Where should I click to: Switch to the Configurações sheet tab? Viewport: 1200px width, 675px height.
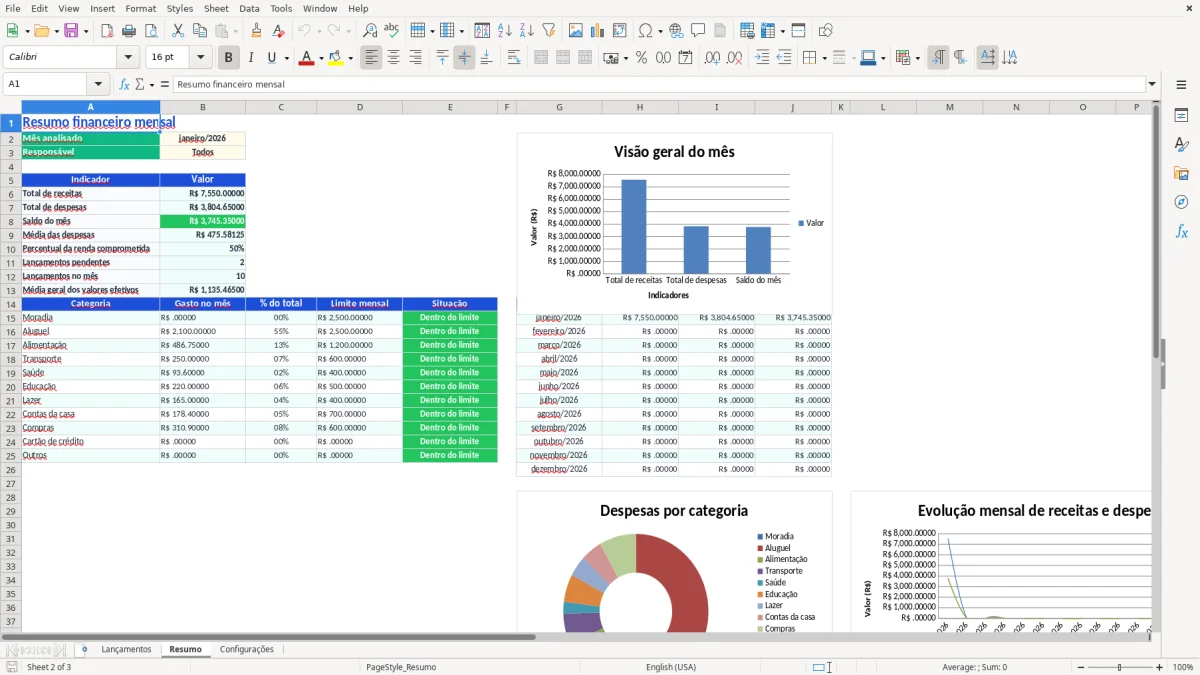coord(247,649)
